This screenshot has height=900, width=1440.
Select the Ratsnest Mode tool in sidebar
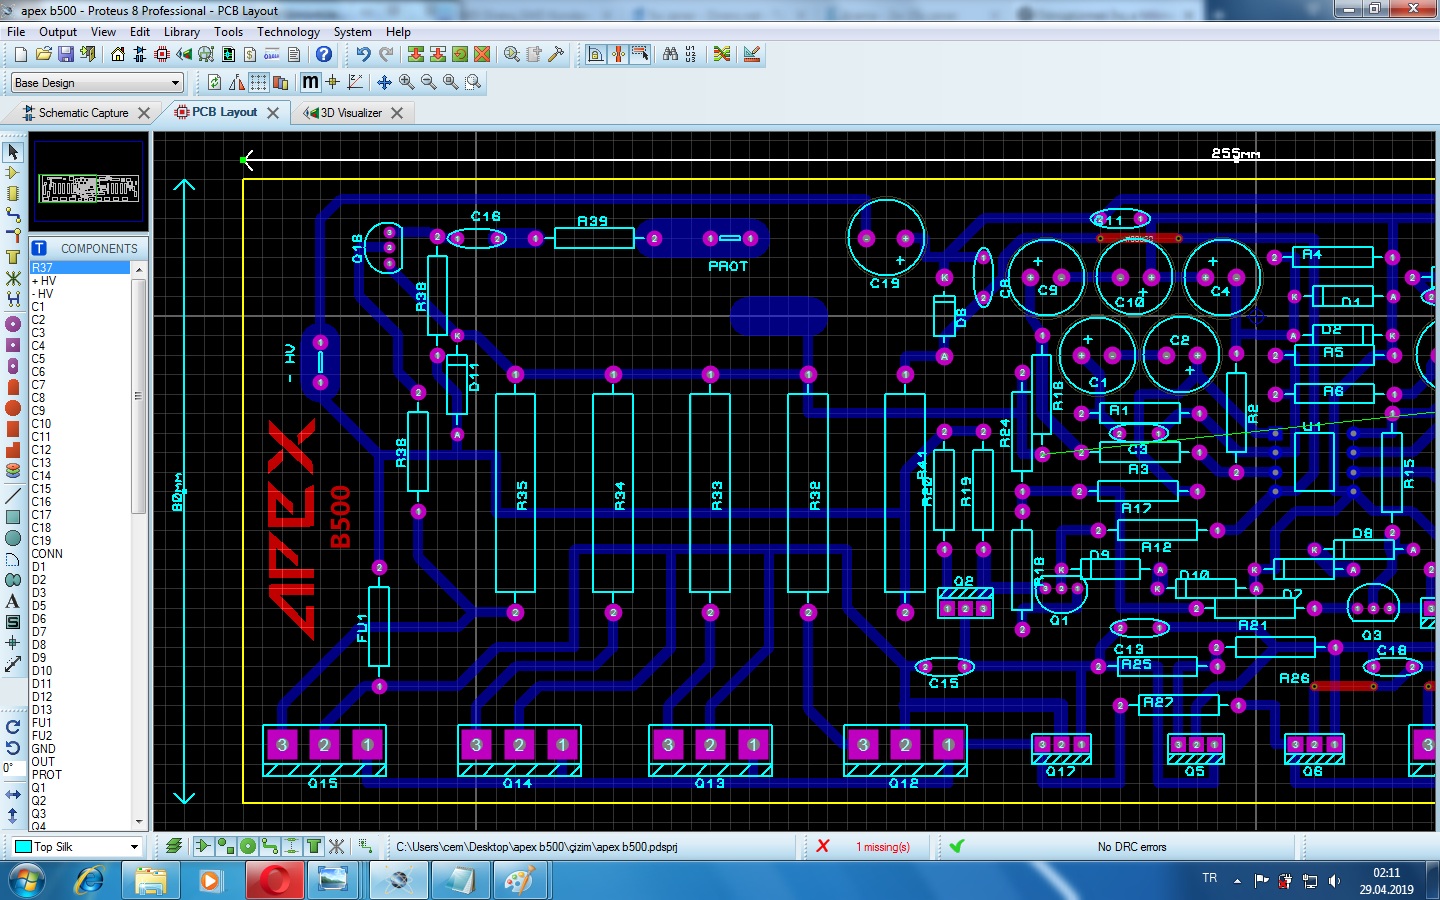(13, 278)
